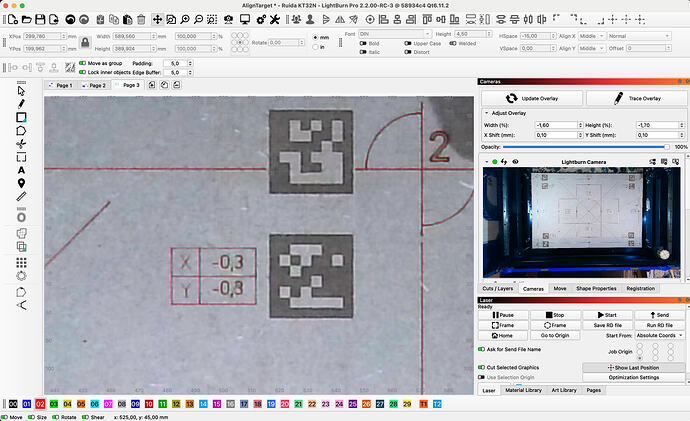Click the Trace Overlay pen icon
690x421 pixels.
618,98
